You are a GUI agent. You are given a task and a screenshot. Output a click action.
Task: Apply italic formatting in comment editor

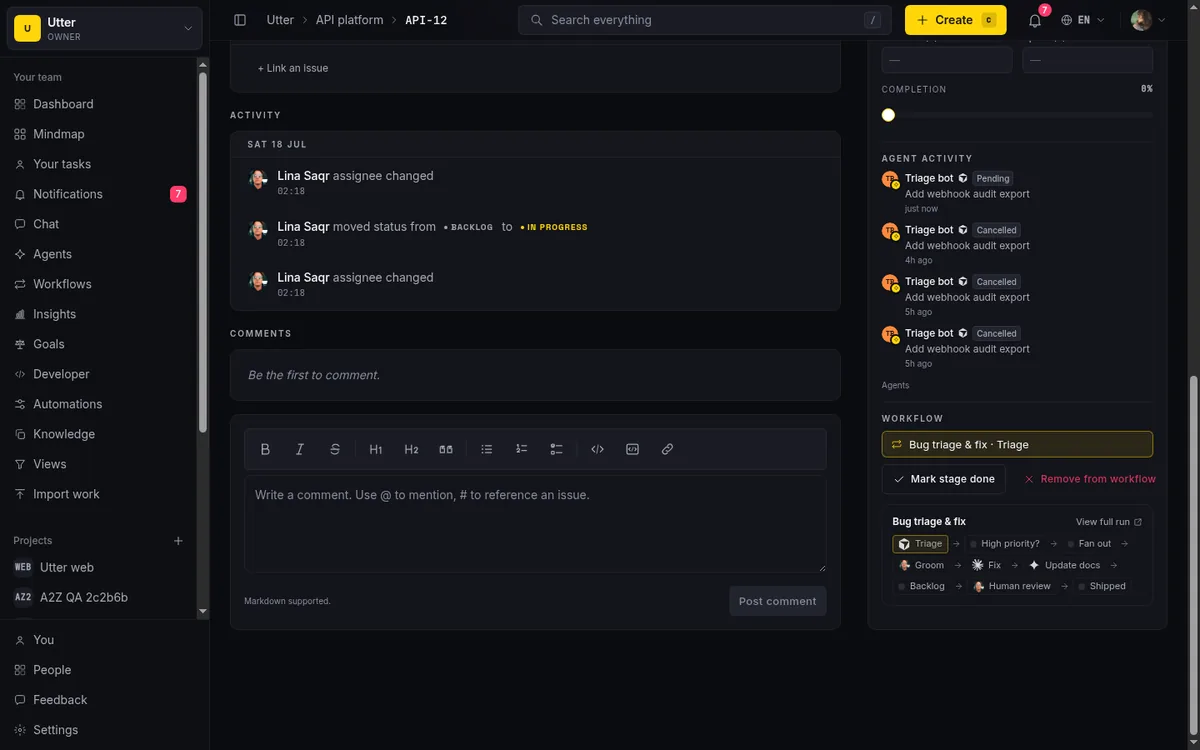point(300,450)
